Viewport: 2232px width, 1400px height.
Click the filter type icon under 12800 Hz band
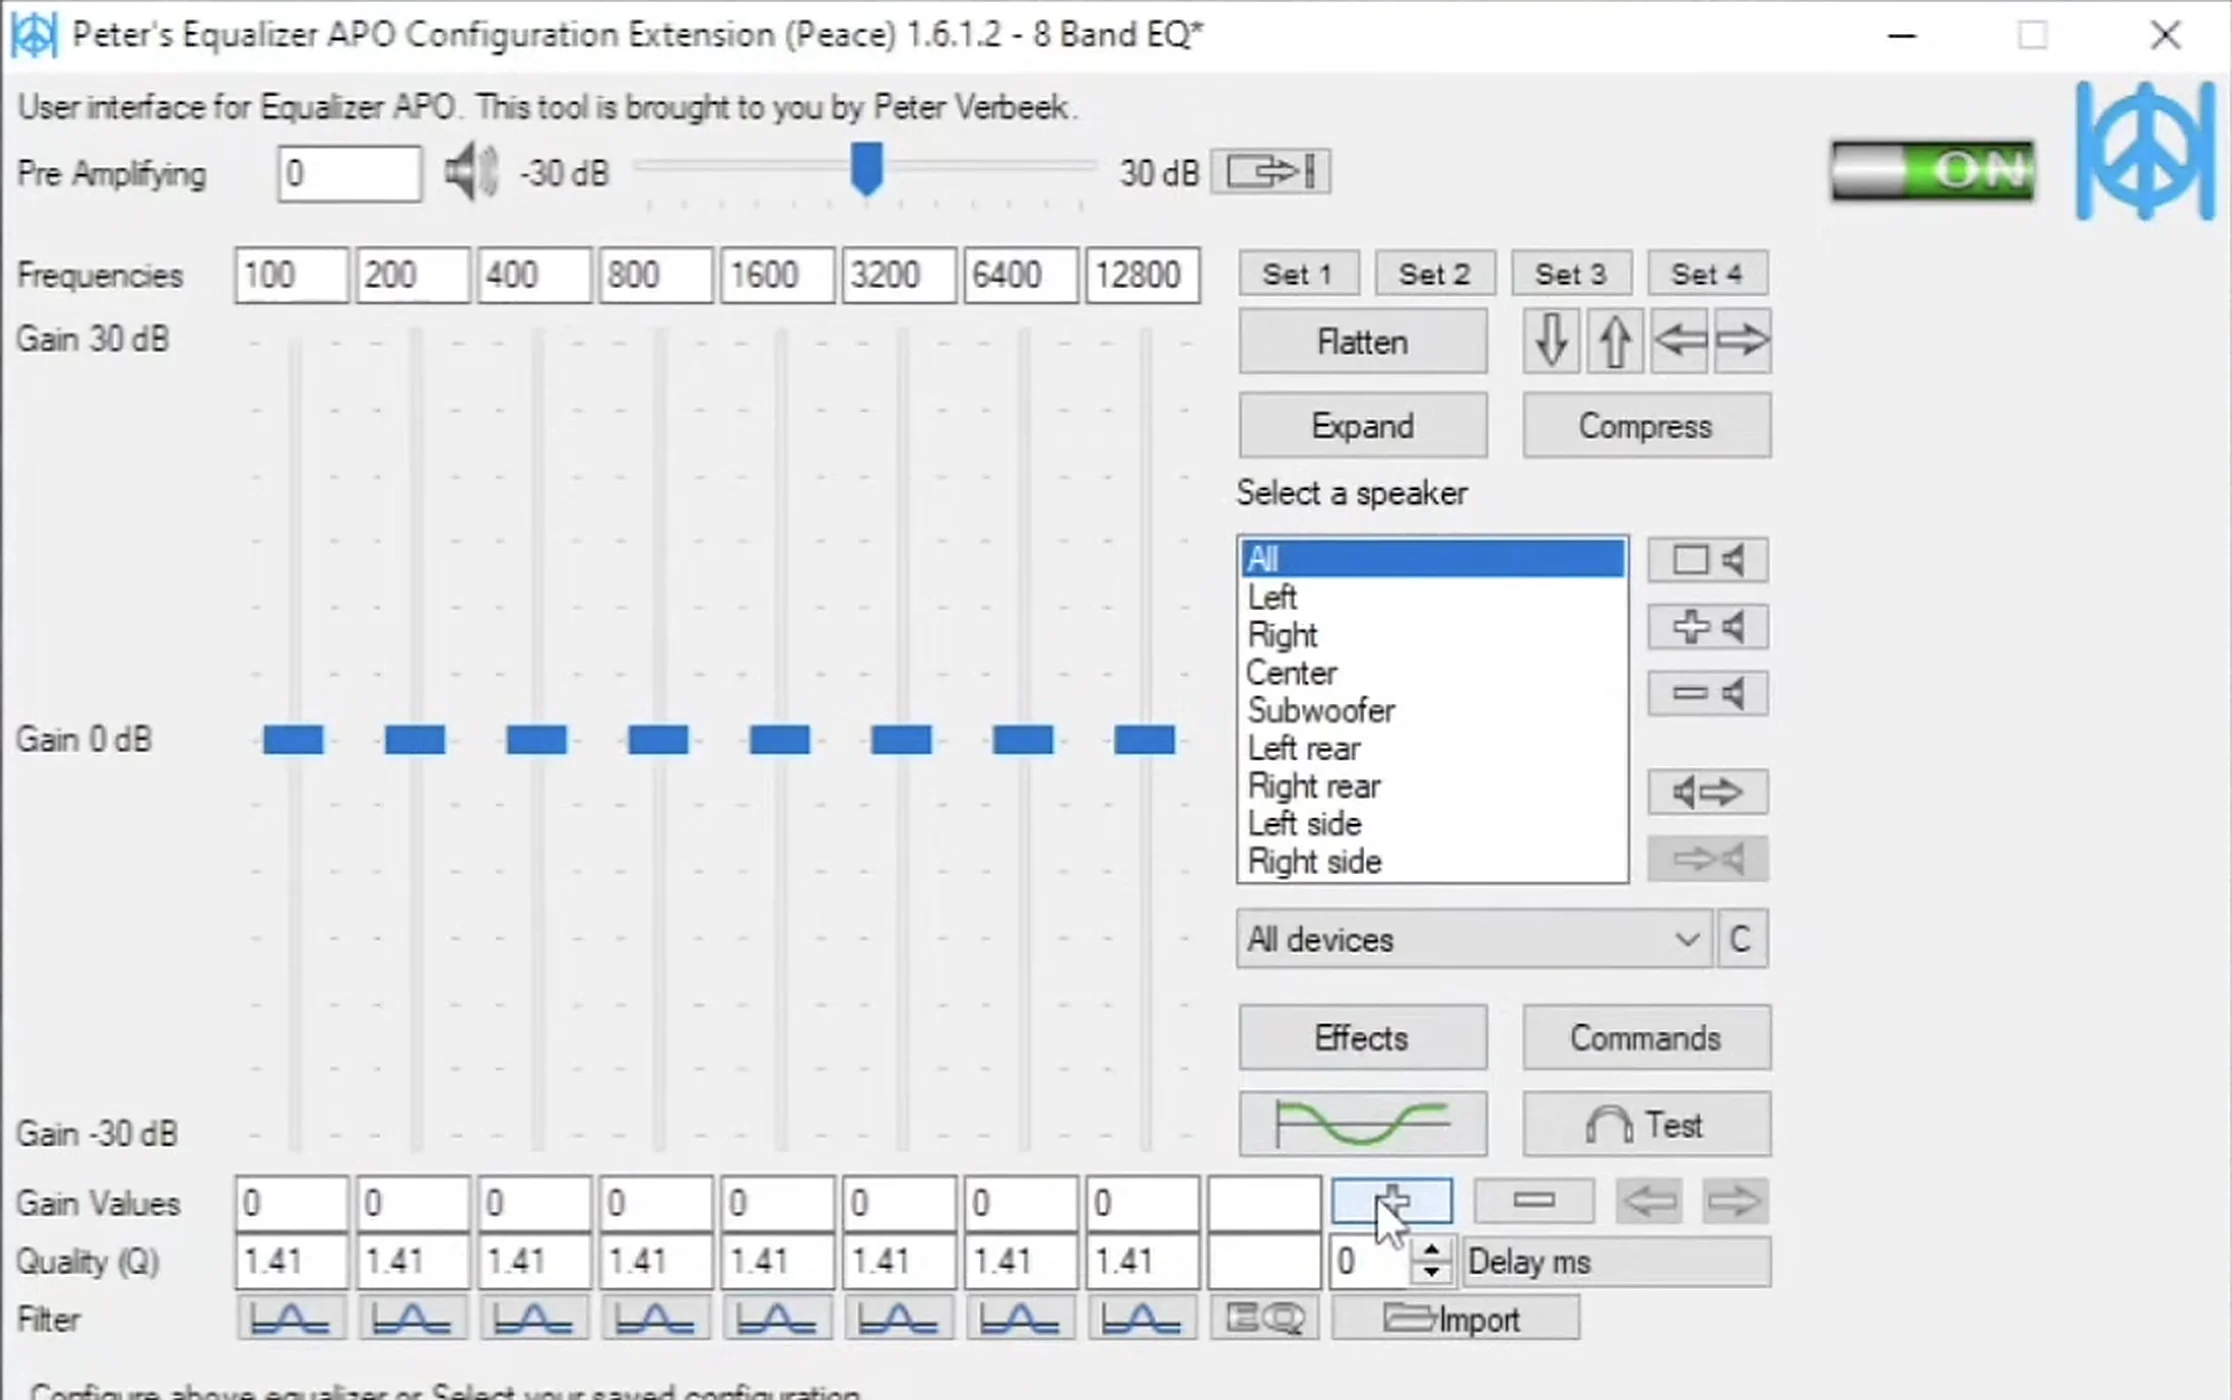coord(1143,1318)
